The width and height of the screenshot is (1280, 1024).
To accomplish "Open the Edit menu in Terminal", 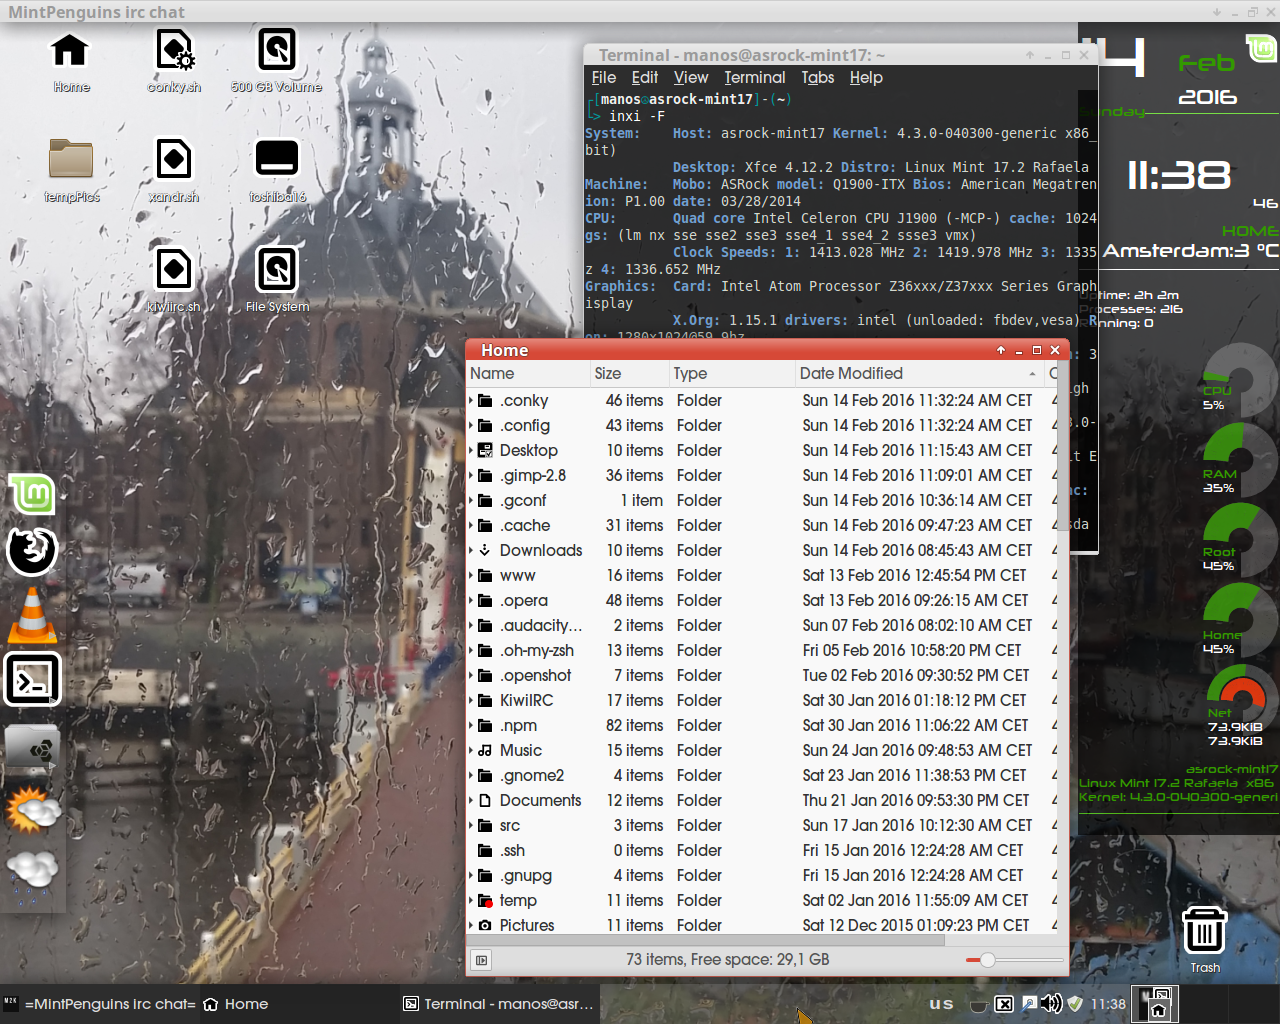I will pos(645,77).
